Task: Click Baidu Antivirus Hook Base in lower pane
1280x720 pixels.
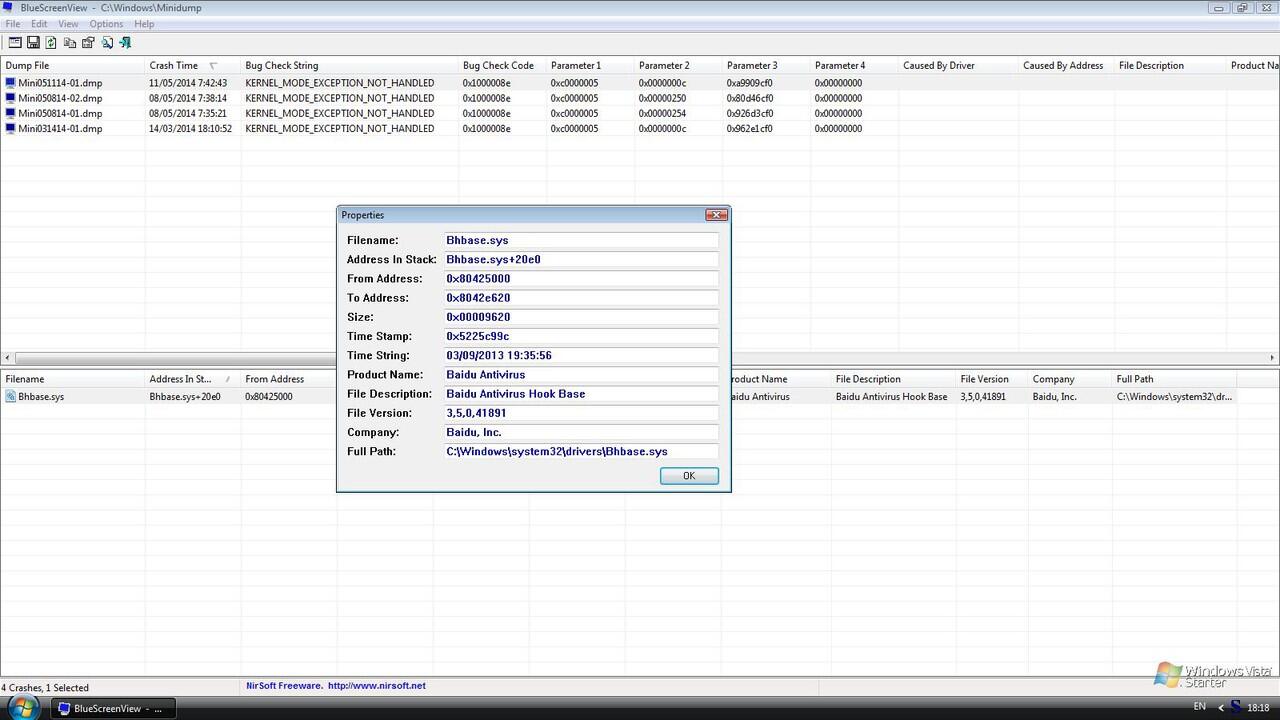Action: (x=891, y=397)
